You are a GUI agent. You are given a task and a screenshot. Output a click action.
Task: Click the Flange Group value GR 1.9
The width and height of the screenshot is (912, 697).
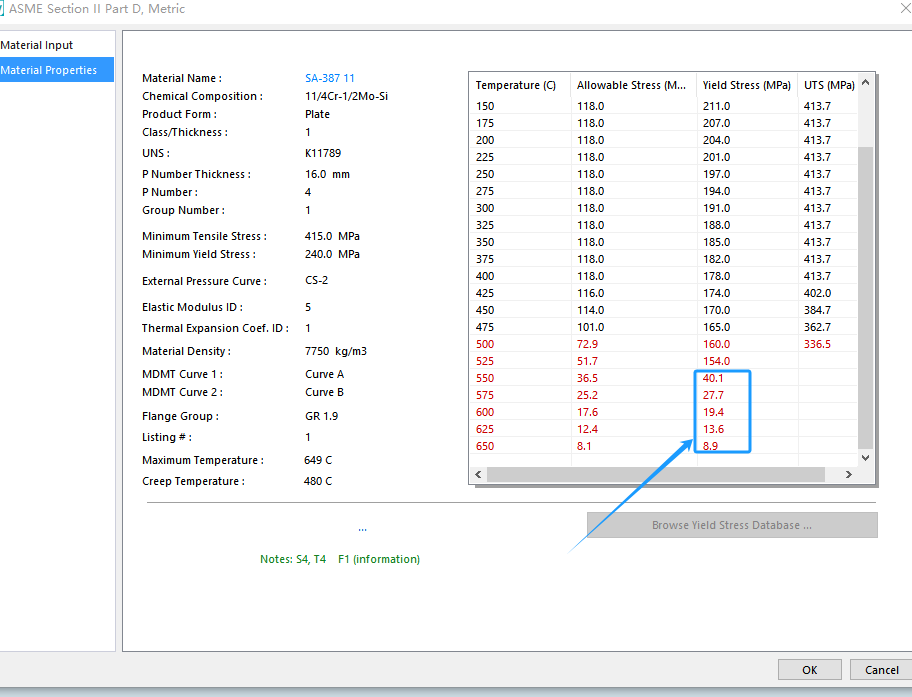click(x=321, y=416)
